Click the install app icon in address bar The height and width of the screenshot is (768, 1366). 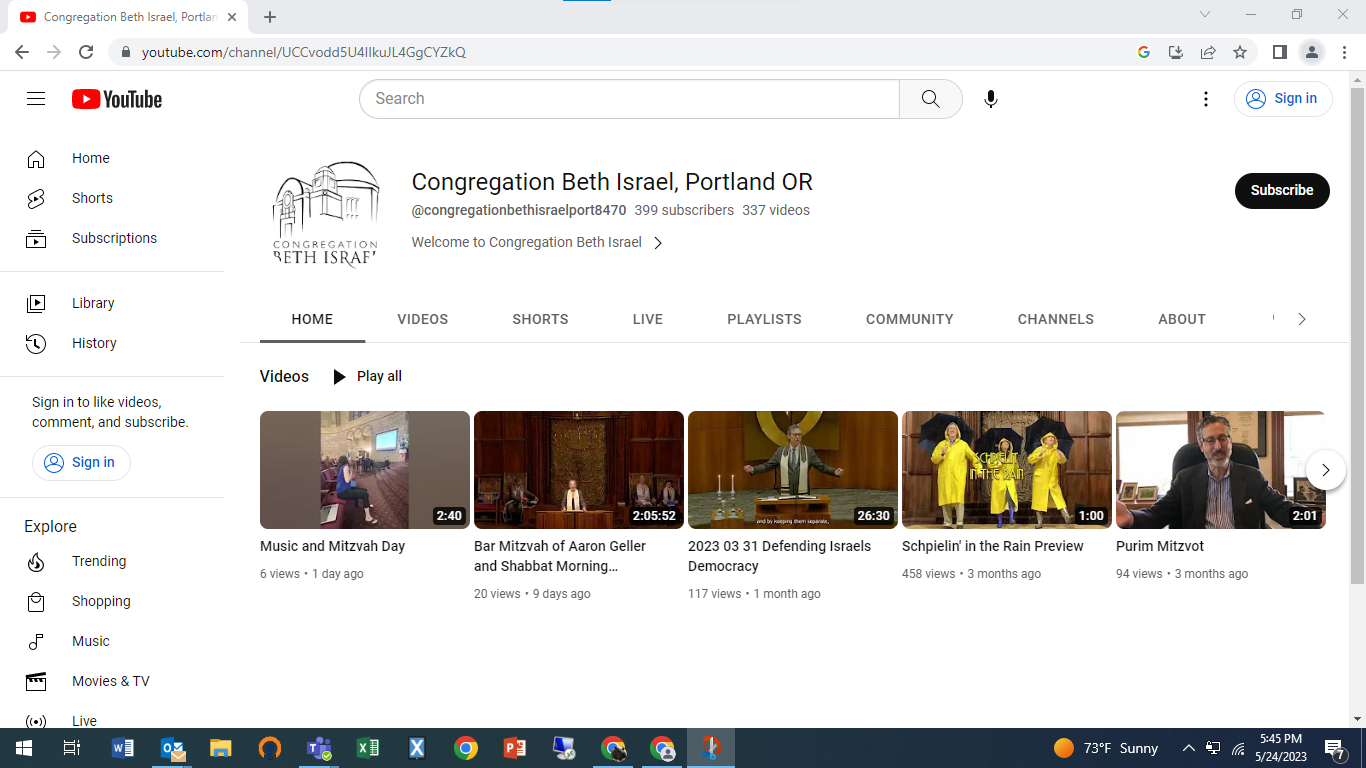(x=1176, y=52)
